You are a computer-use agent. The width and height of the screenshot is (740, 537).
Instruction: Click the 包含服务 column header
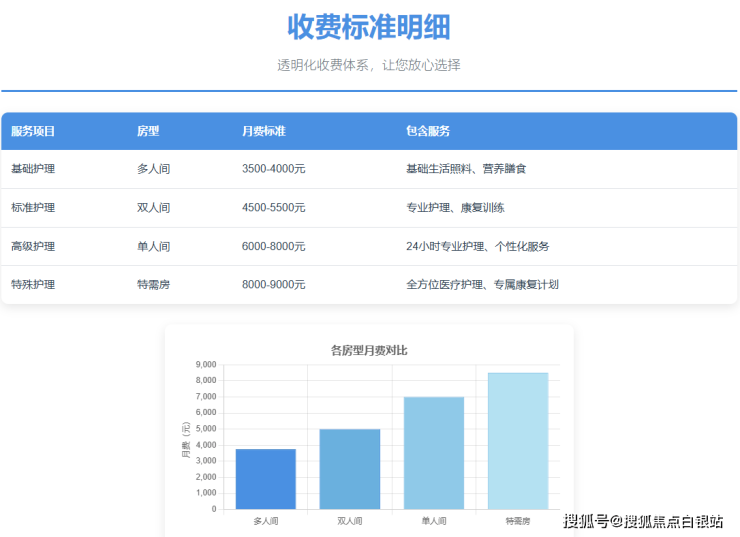[428, 131]
